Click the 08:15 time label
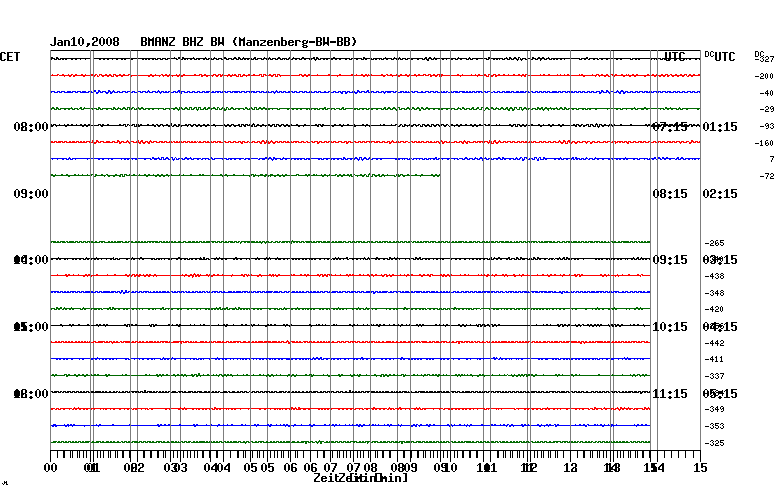Viewport: 780px width, 494px height. pyautogui.click(x=670, y=194)
